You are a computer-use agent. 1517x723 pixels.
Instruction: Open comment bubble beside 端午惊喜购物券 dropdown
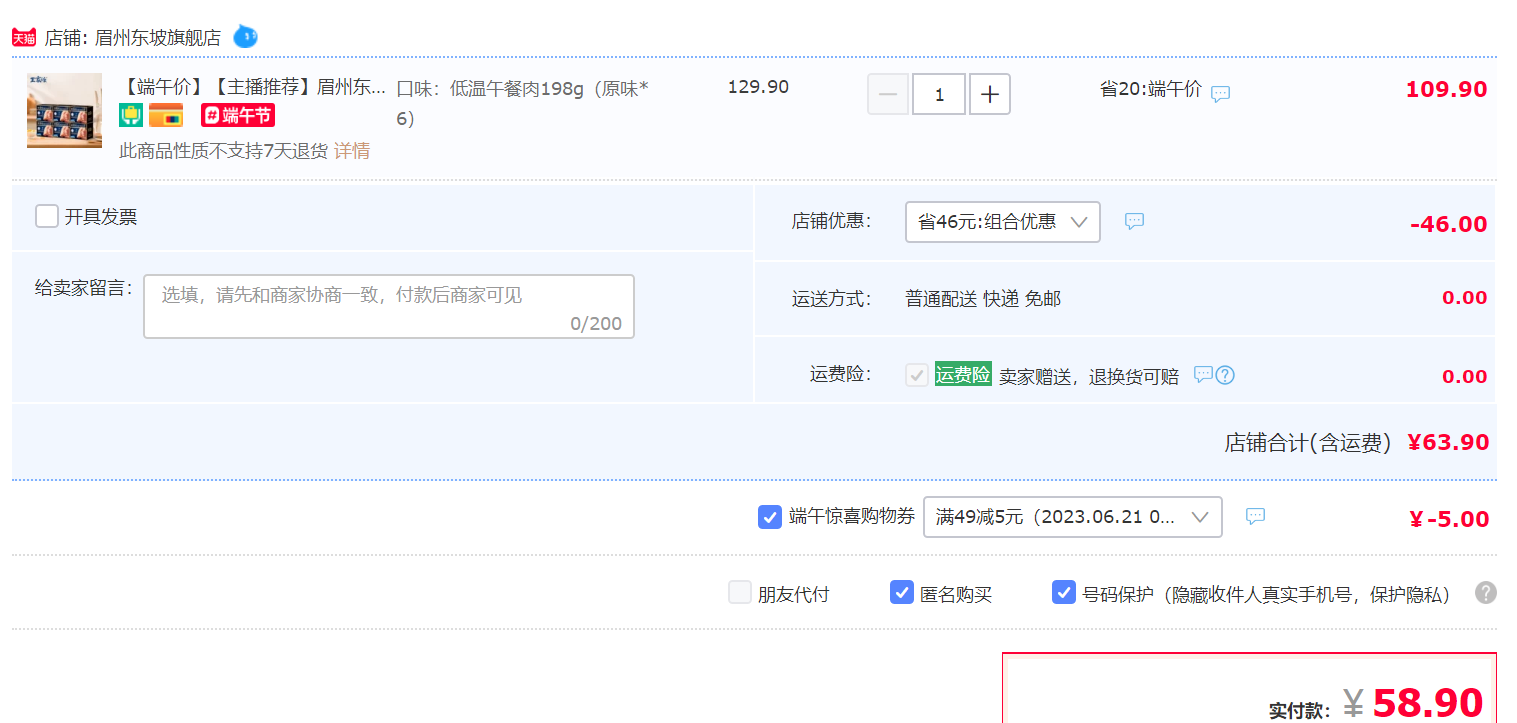[x=1255, y=516]
